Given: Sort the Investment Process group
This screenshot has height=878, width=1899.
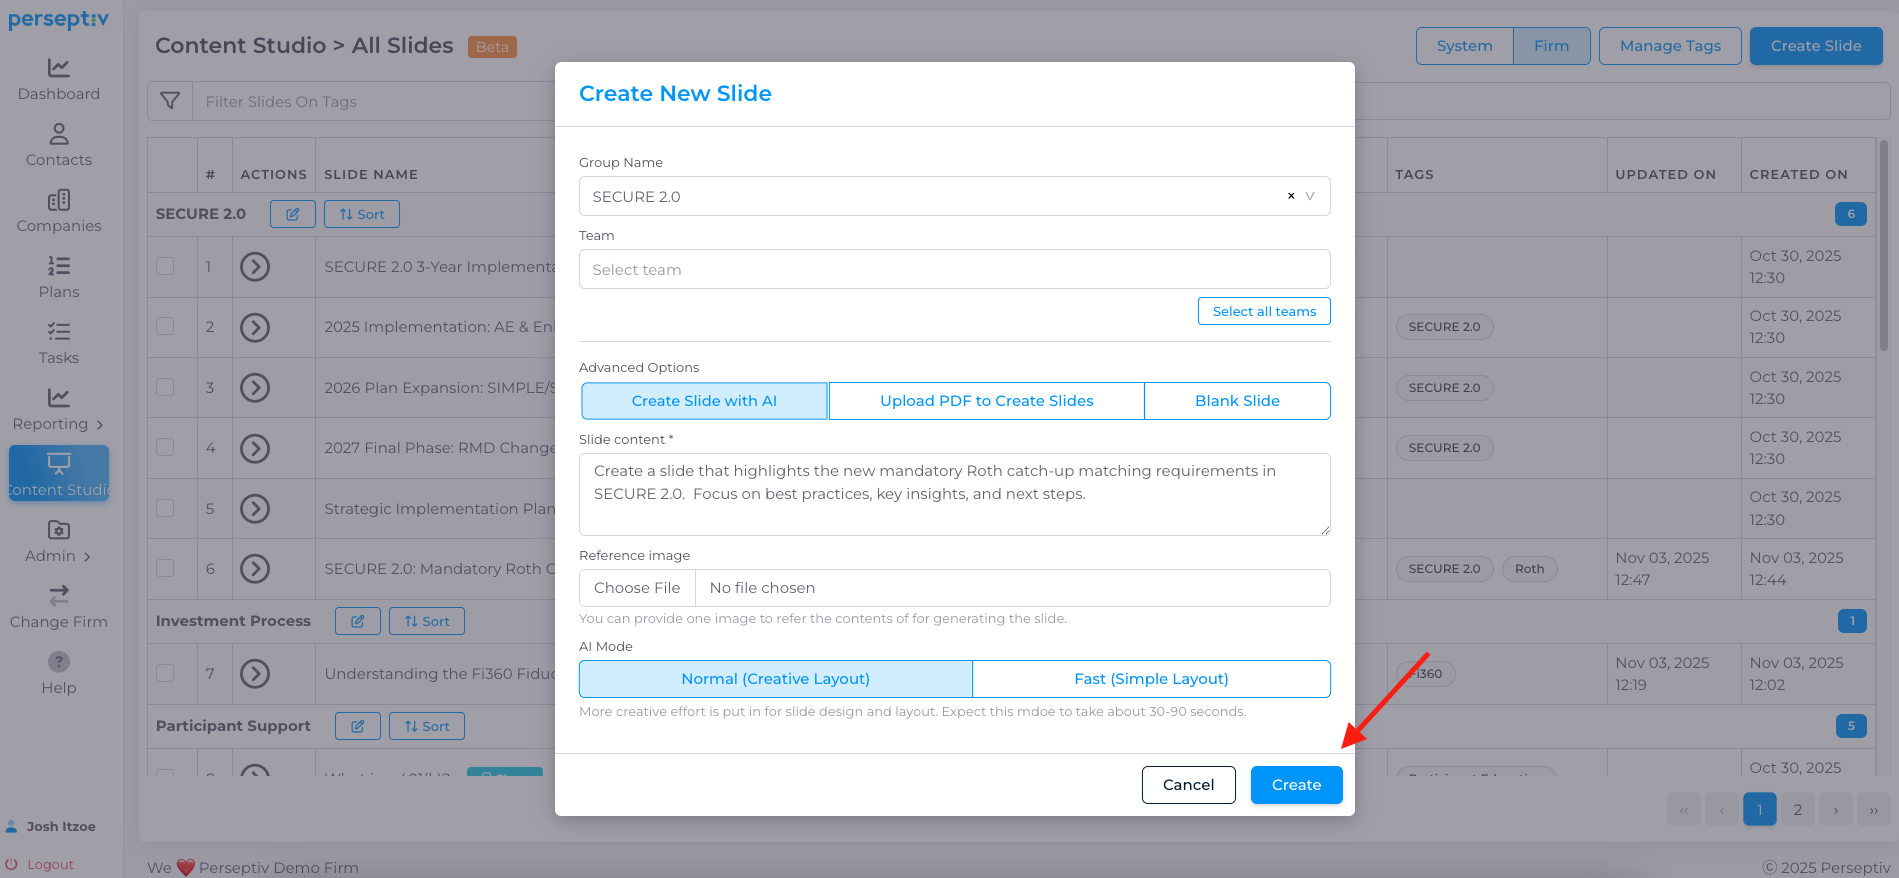Looking at the screenshot, I should click(x=427, y=621).
